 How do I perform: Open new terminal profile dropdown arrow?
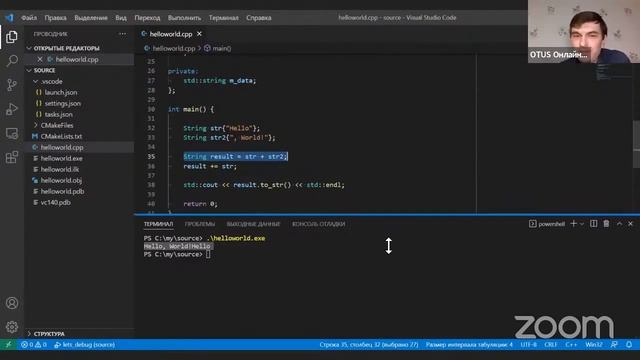point(582,224)
